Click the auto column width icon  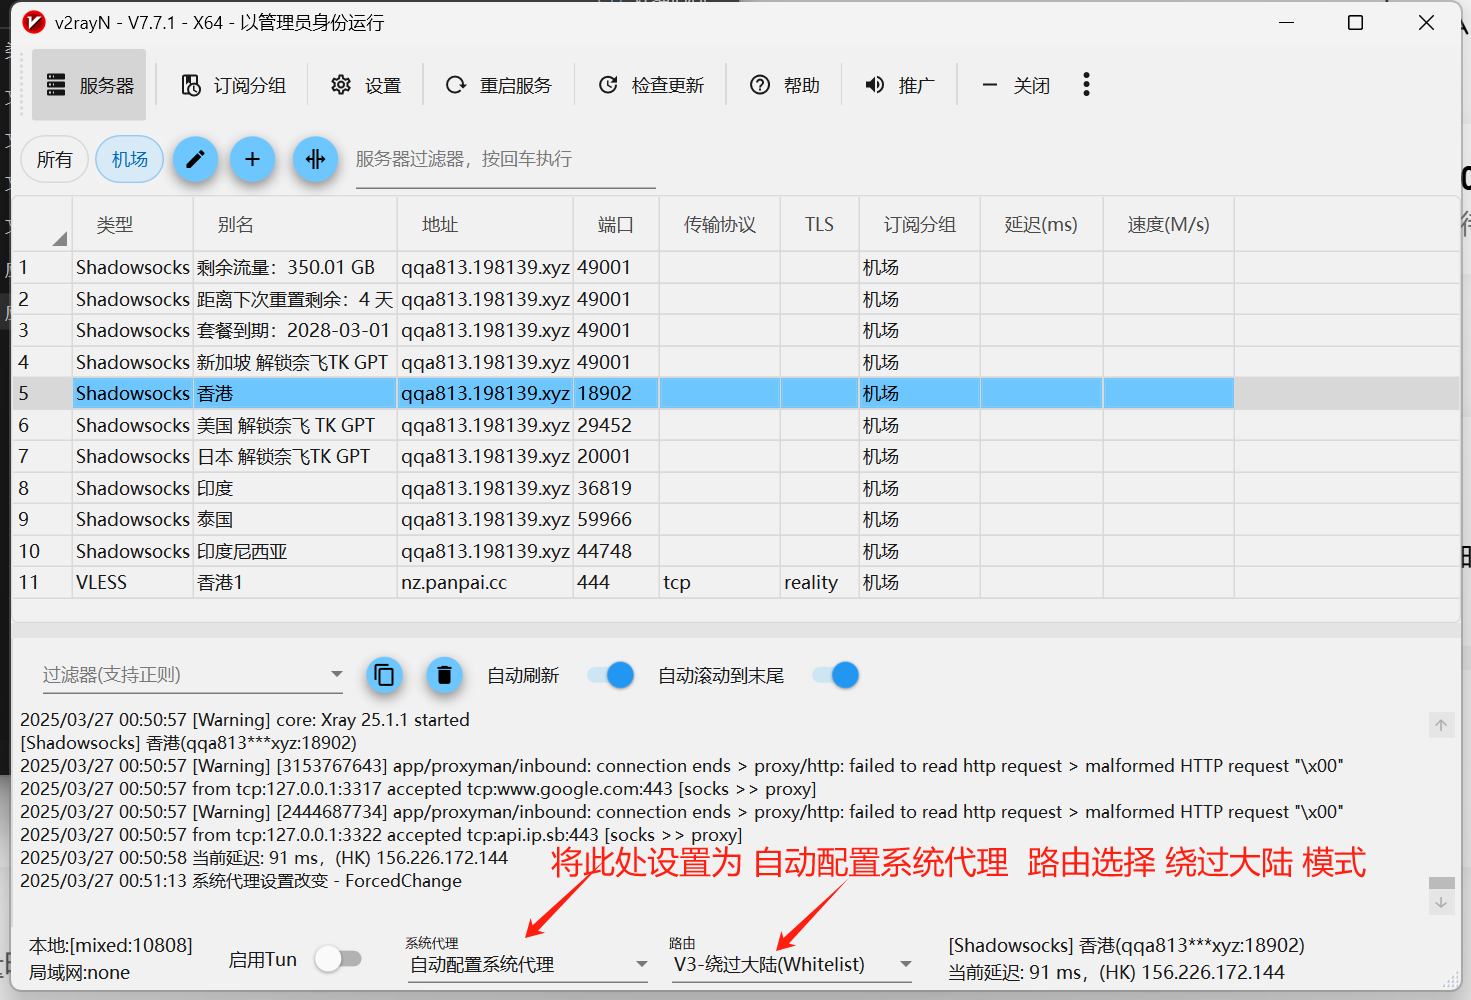coord(315,159)
